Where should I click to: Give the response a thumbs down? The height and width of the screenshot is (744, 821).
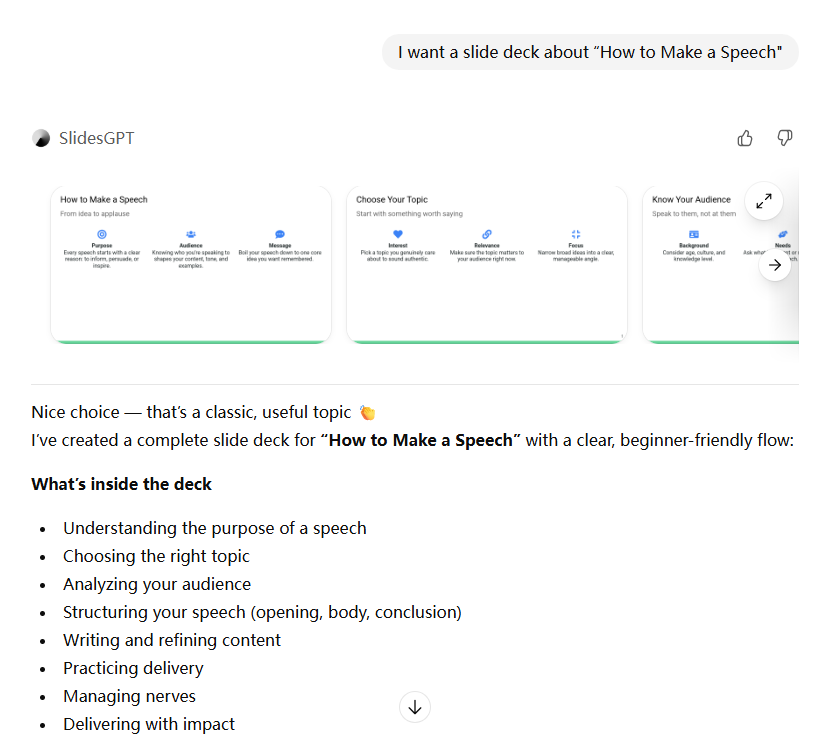(x=785, y=138)
